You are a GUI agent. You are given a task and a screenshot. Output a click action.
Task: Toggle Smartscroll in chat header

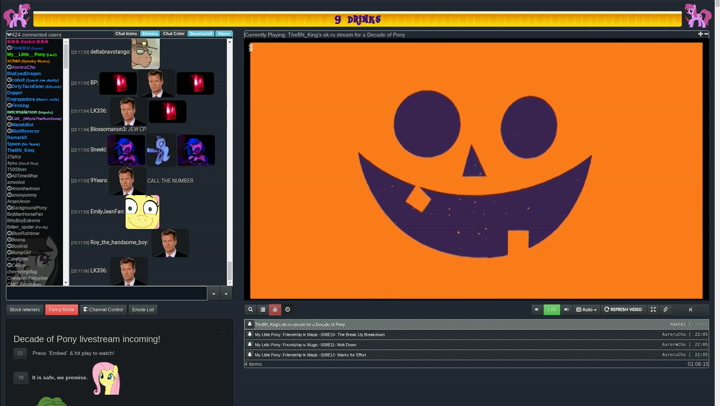200,34
